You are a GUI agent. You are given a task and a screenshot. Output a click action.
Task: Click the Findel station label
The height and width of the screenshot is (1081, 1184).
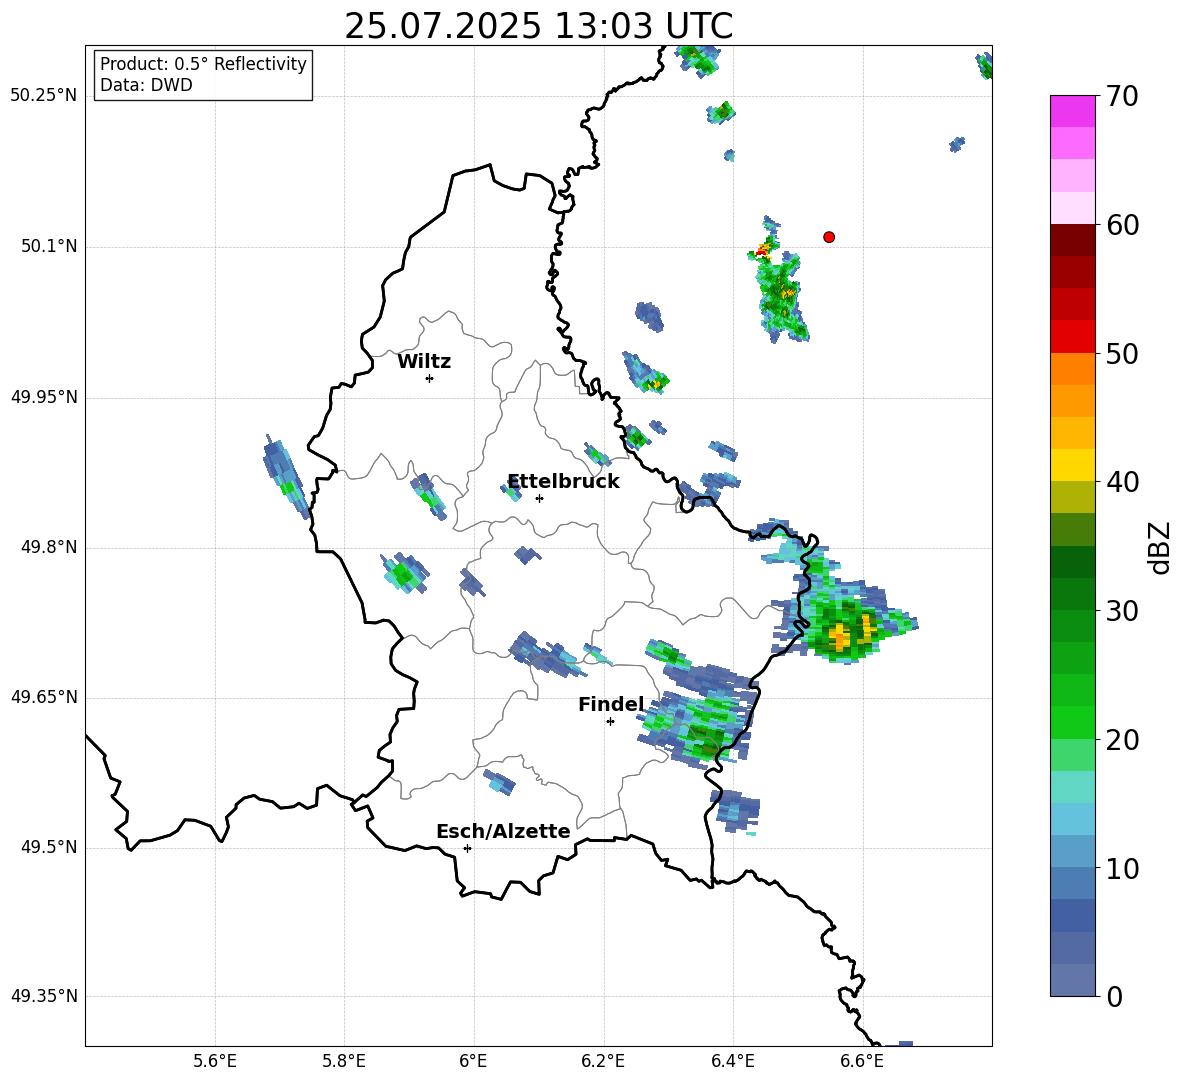(611, 704)
